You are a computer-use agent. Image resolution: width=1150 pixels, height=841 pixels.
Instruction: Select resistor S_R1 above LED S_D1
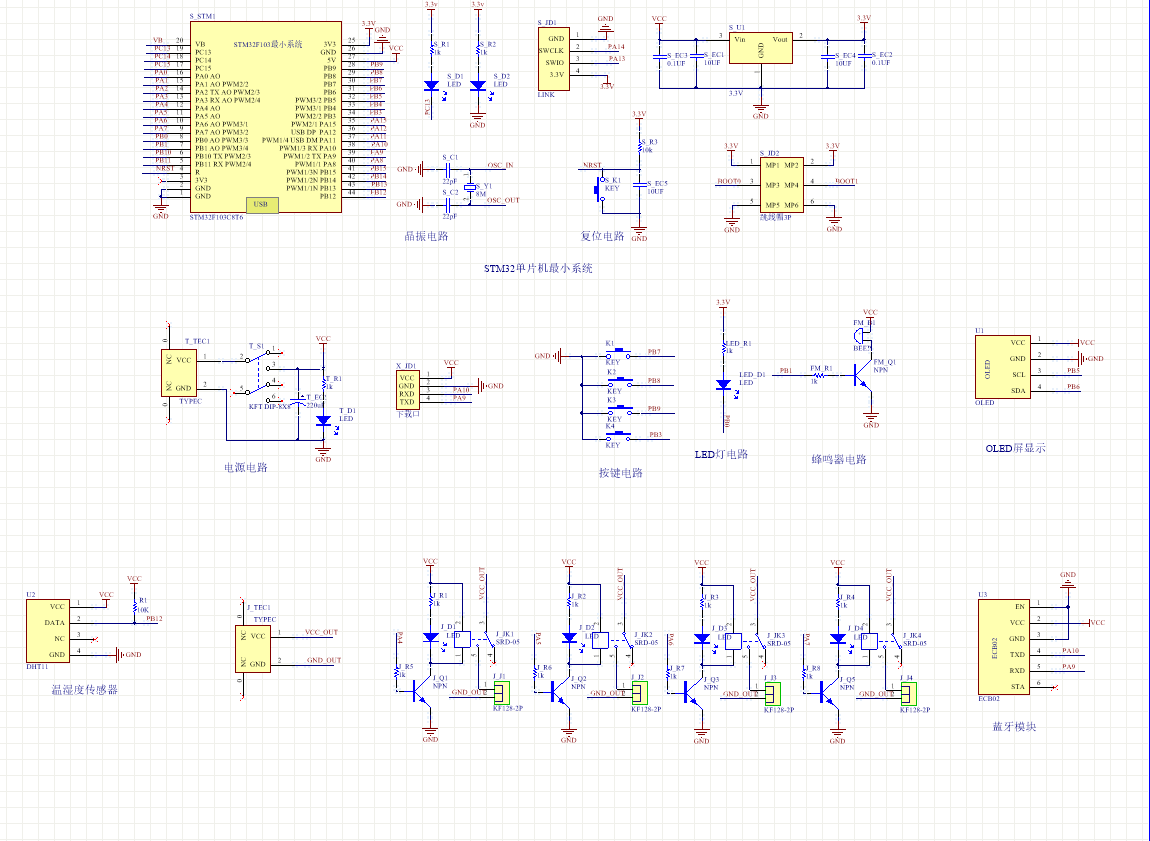431,48
